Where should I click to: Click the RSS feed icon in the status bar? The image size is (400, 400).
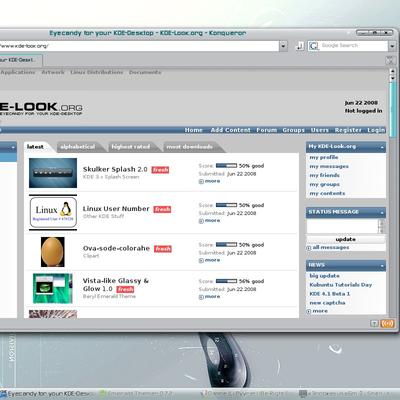tap(387, 323)
